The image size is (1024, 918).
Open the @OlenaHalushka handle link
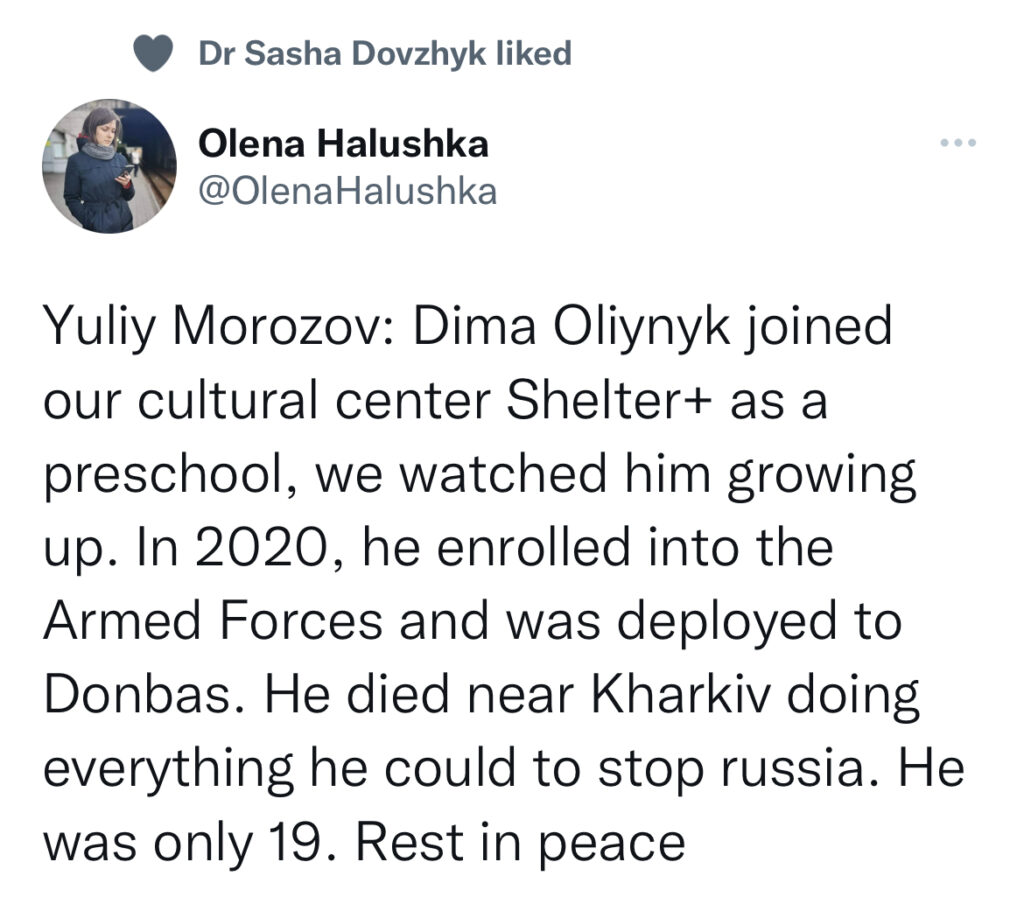click(x=347, y=192)
